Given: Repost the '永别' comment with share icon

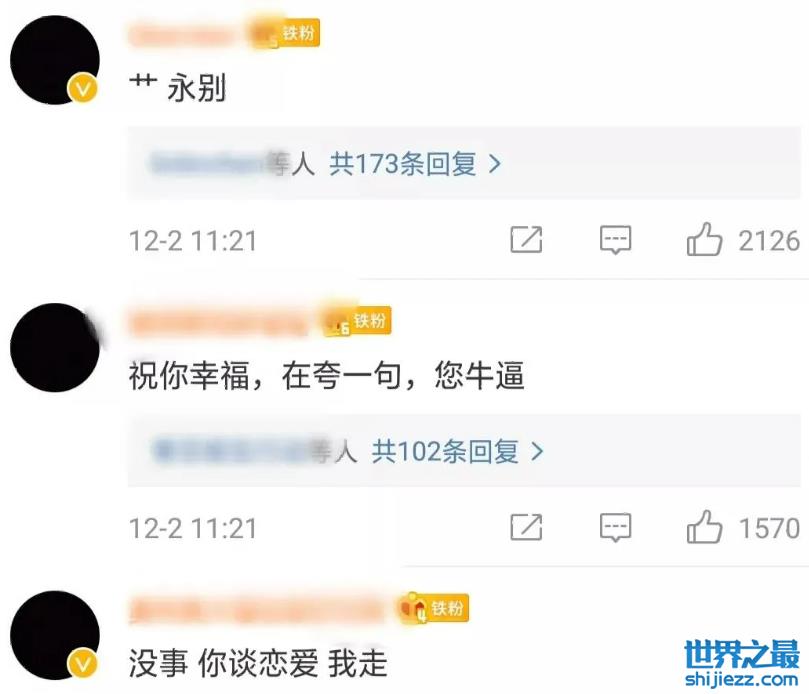Looking at the screenshot, I should (x=526, y=239).
